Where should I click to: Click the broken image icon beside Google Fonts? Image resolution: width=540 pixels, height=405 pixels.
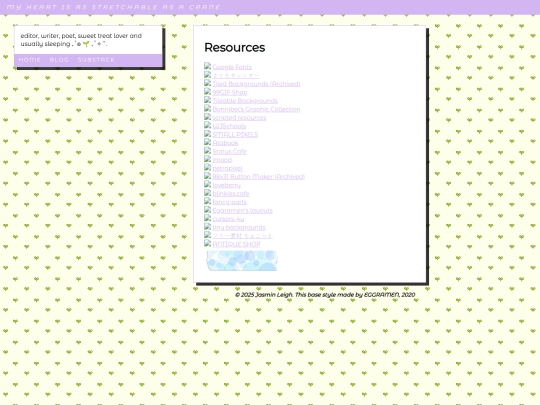pos(207,66)
